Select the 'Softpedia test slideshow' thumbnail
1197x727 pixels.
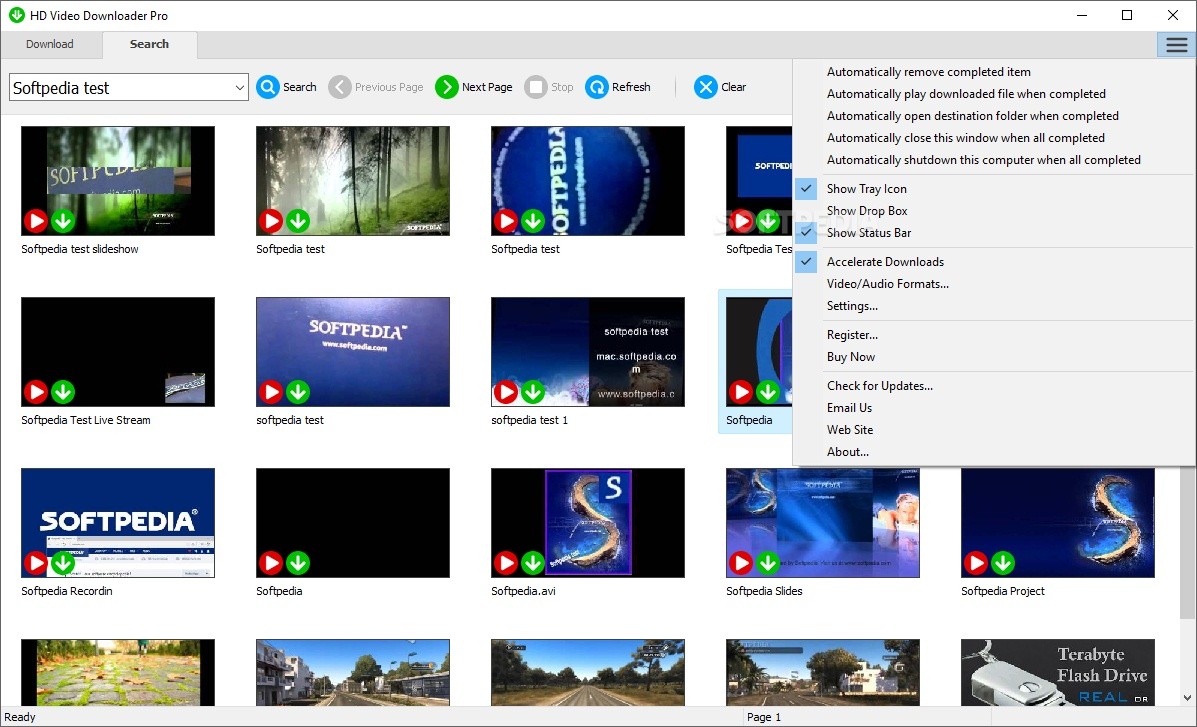(118, 181)
